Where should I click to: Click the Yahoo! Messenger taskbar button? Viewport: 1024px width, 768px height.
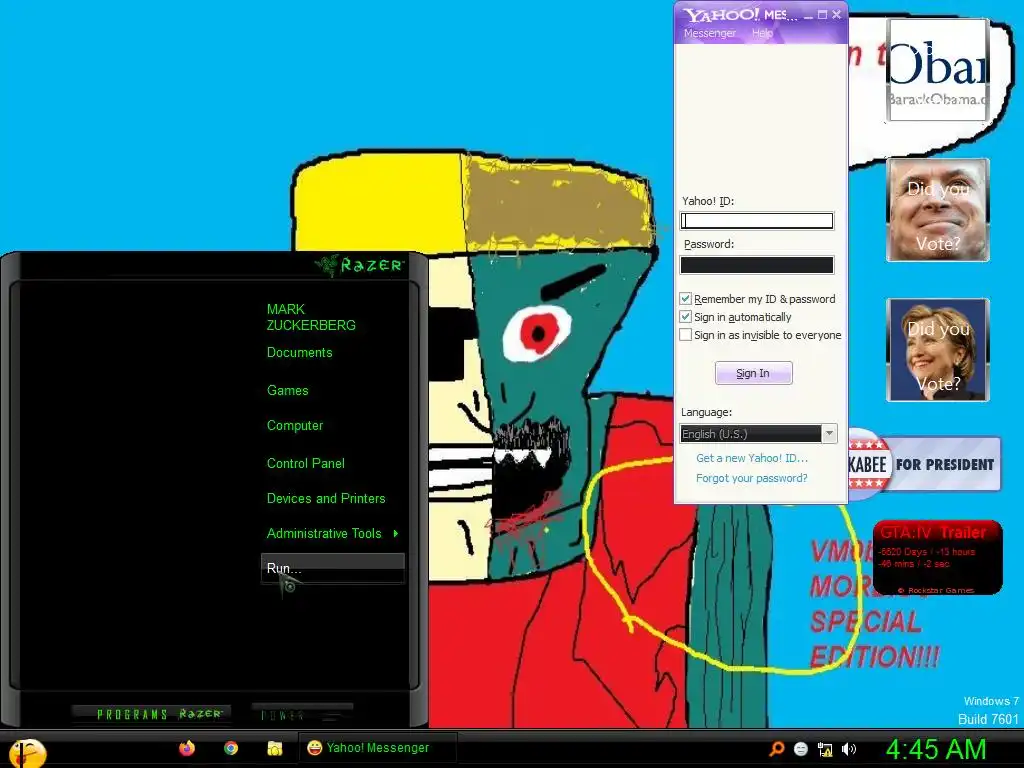[377, 748]
